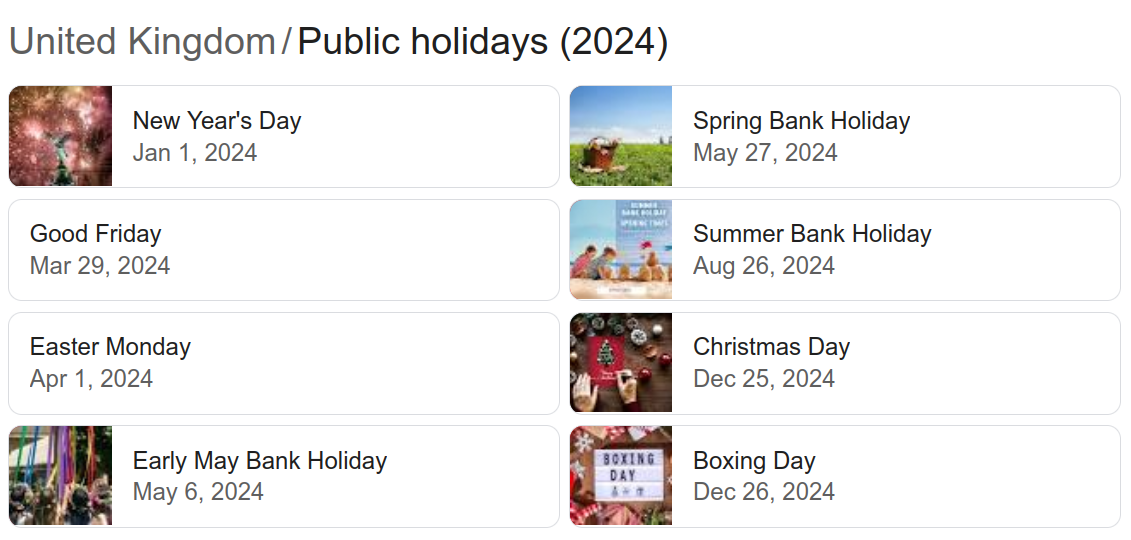Viewport: 1131px width, 540px height.
Task: Open the Good Friday holiday card
Action: [283, 250]
